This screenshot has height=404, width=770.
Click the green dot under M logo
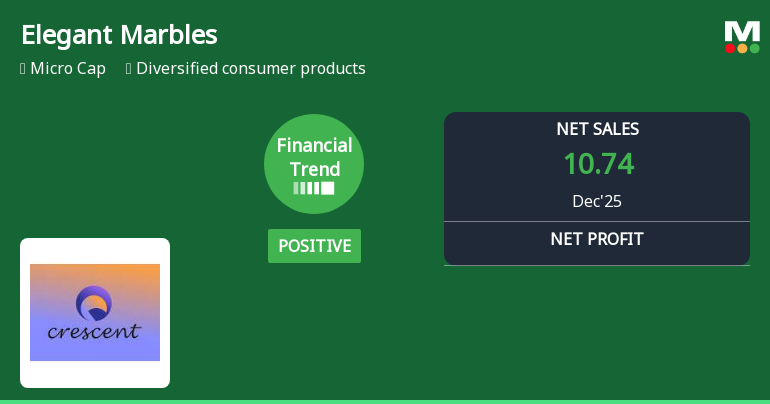tap(754, 48)
